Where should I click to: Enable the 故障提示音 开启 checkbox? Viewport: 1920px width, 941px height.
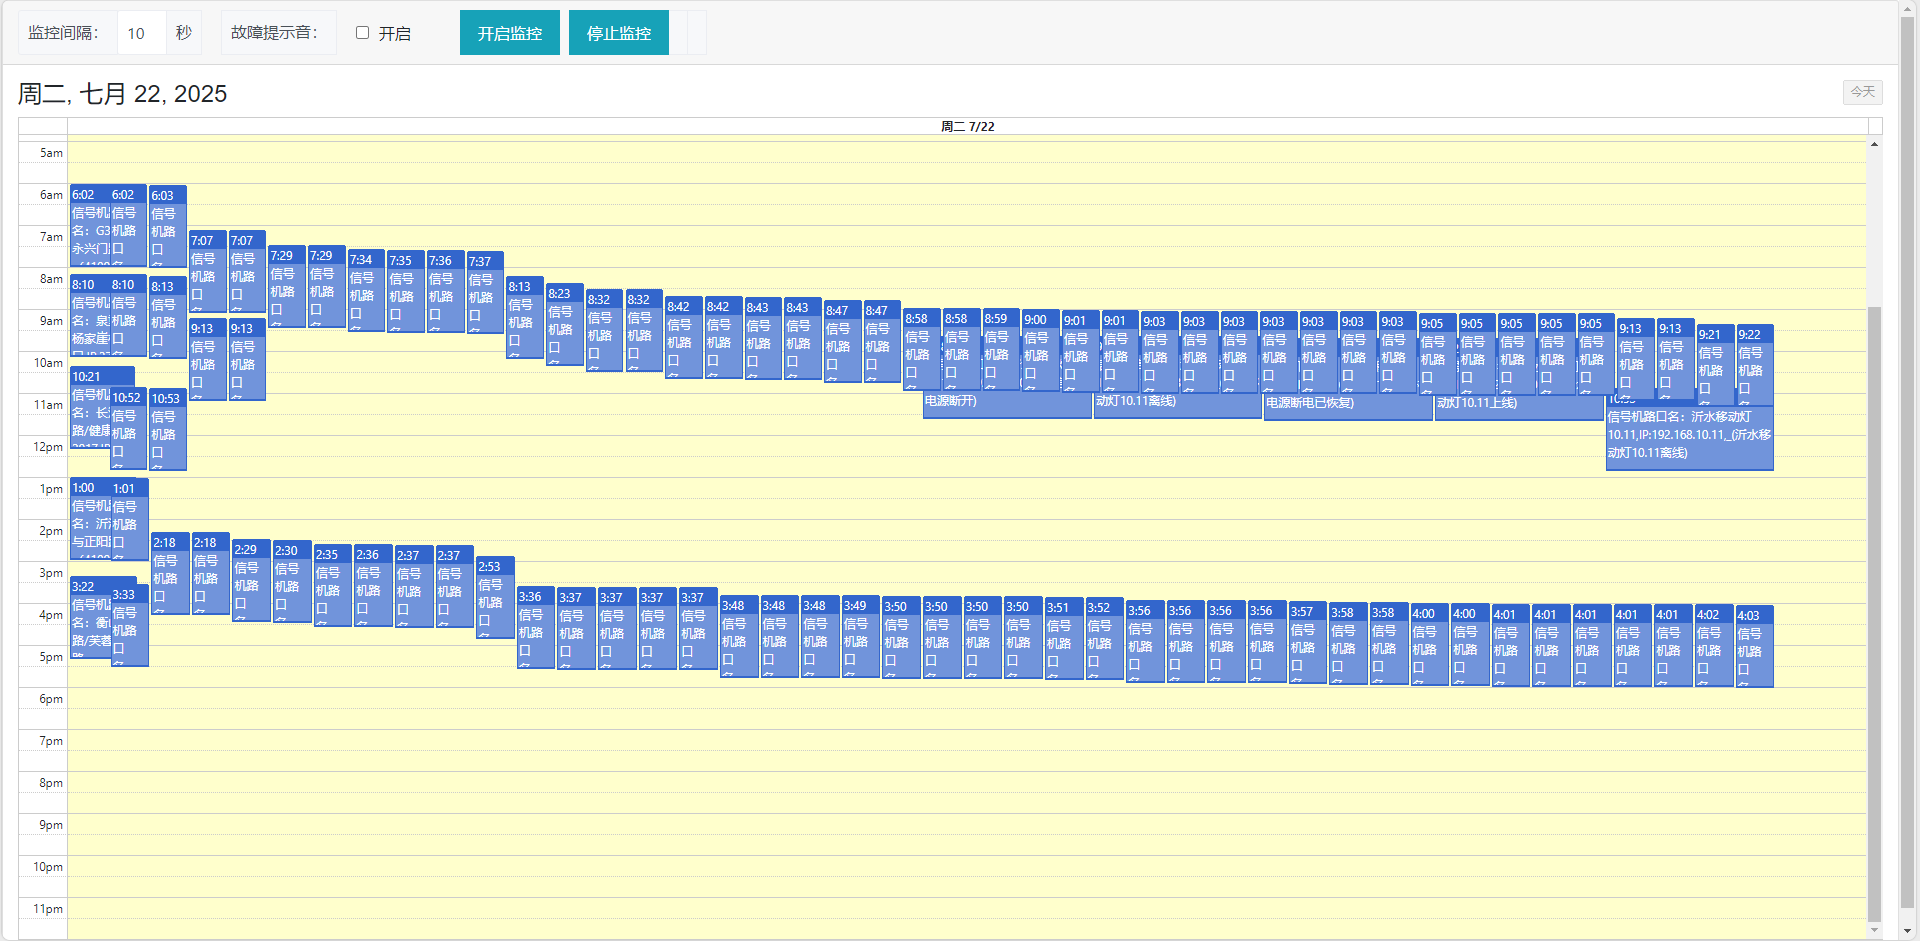pos(363,33)
